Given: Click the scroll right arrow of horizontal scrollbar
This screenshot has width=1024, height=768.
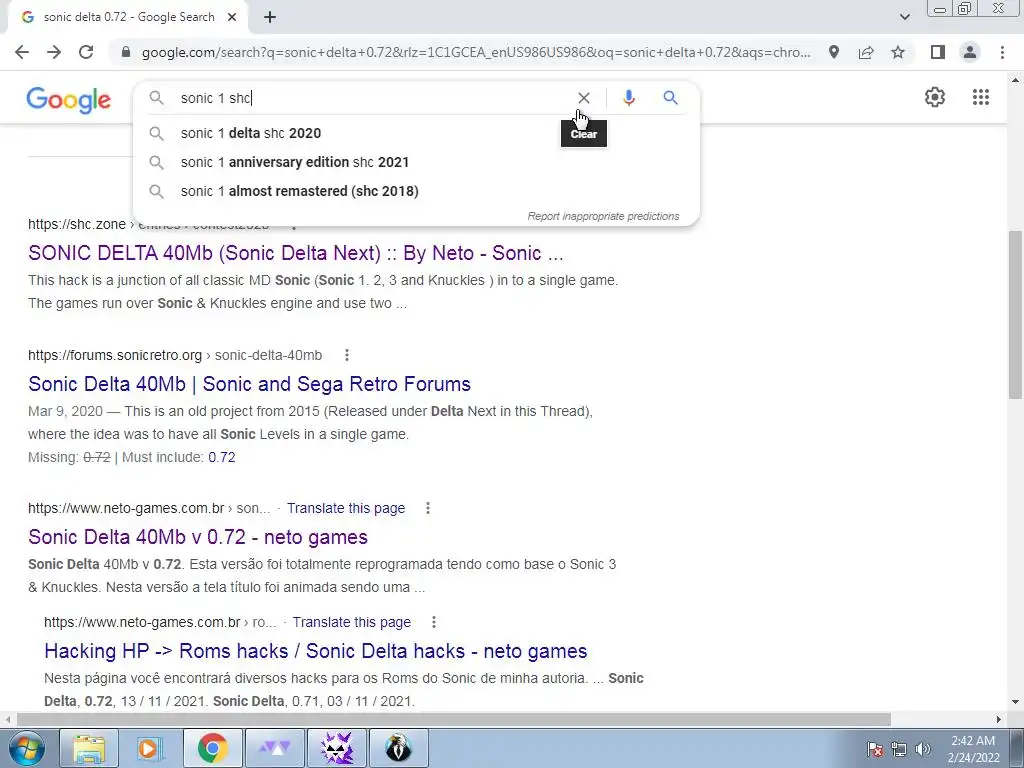Looking at the screenshot, I should pos(999,720).
